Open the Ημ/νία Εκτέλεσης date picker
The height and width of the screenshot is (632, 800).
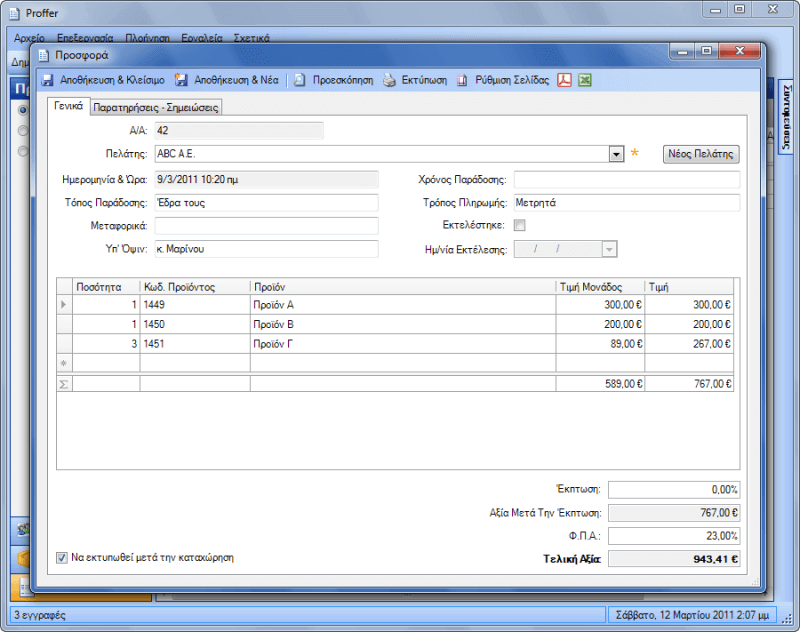pos(609,249)
